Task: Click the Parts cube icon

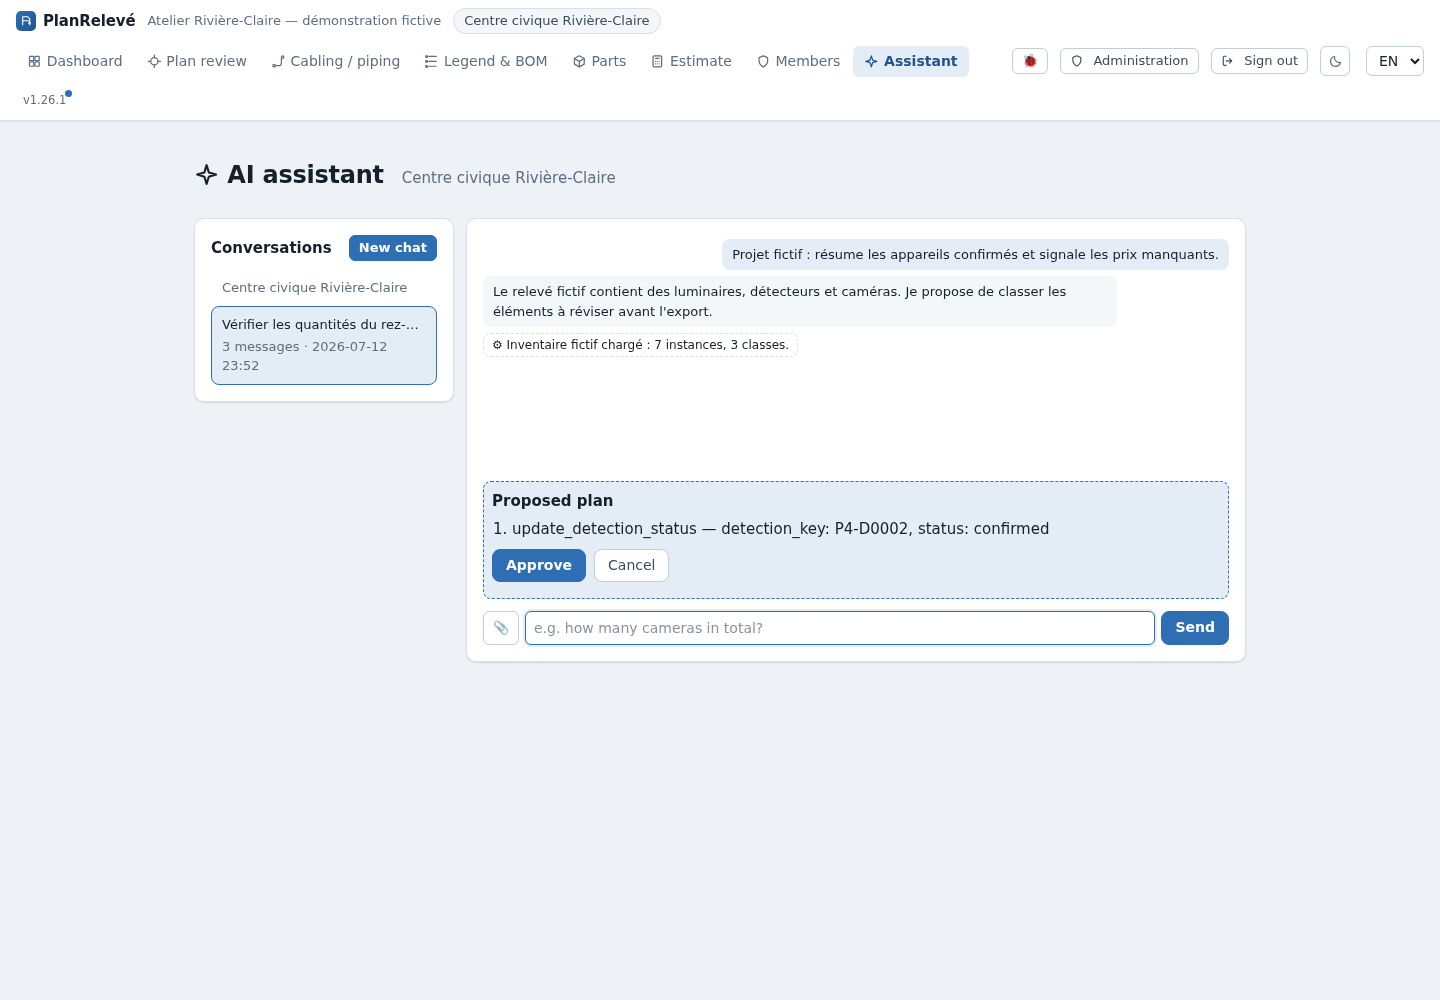Action: (579, 62)
